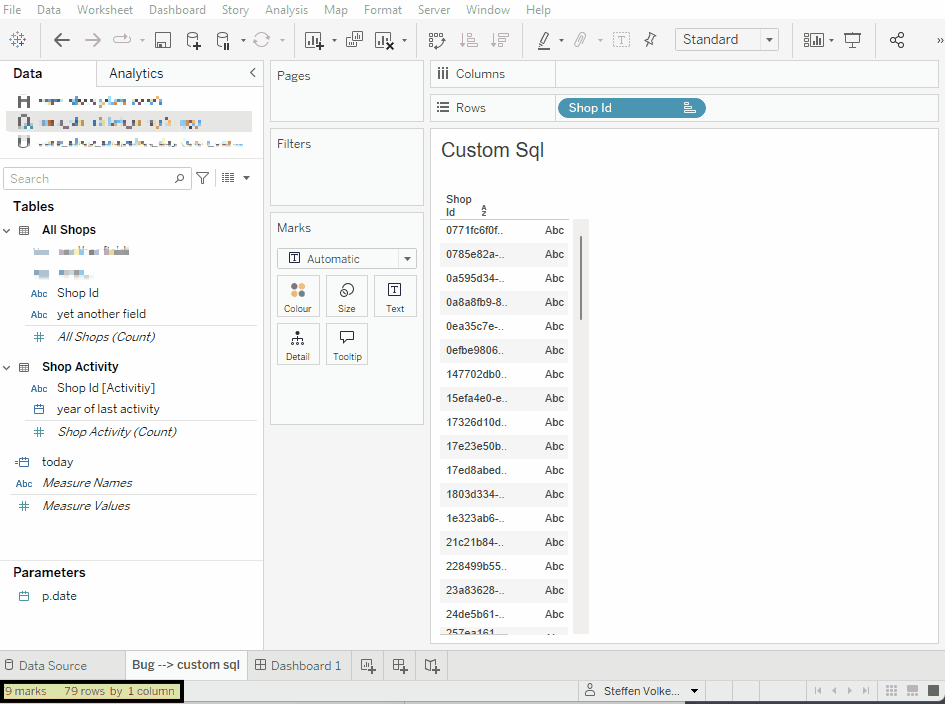Screen dimensions: 945x704
Task: Click the Undo back arrow
Action: point(61,40)
